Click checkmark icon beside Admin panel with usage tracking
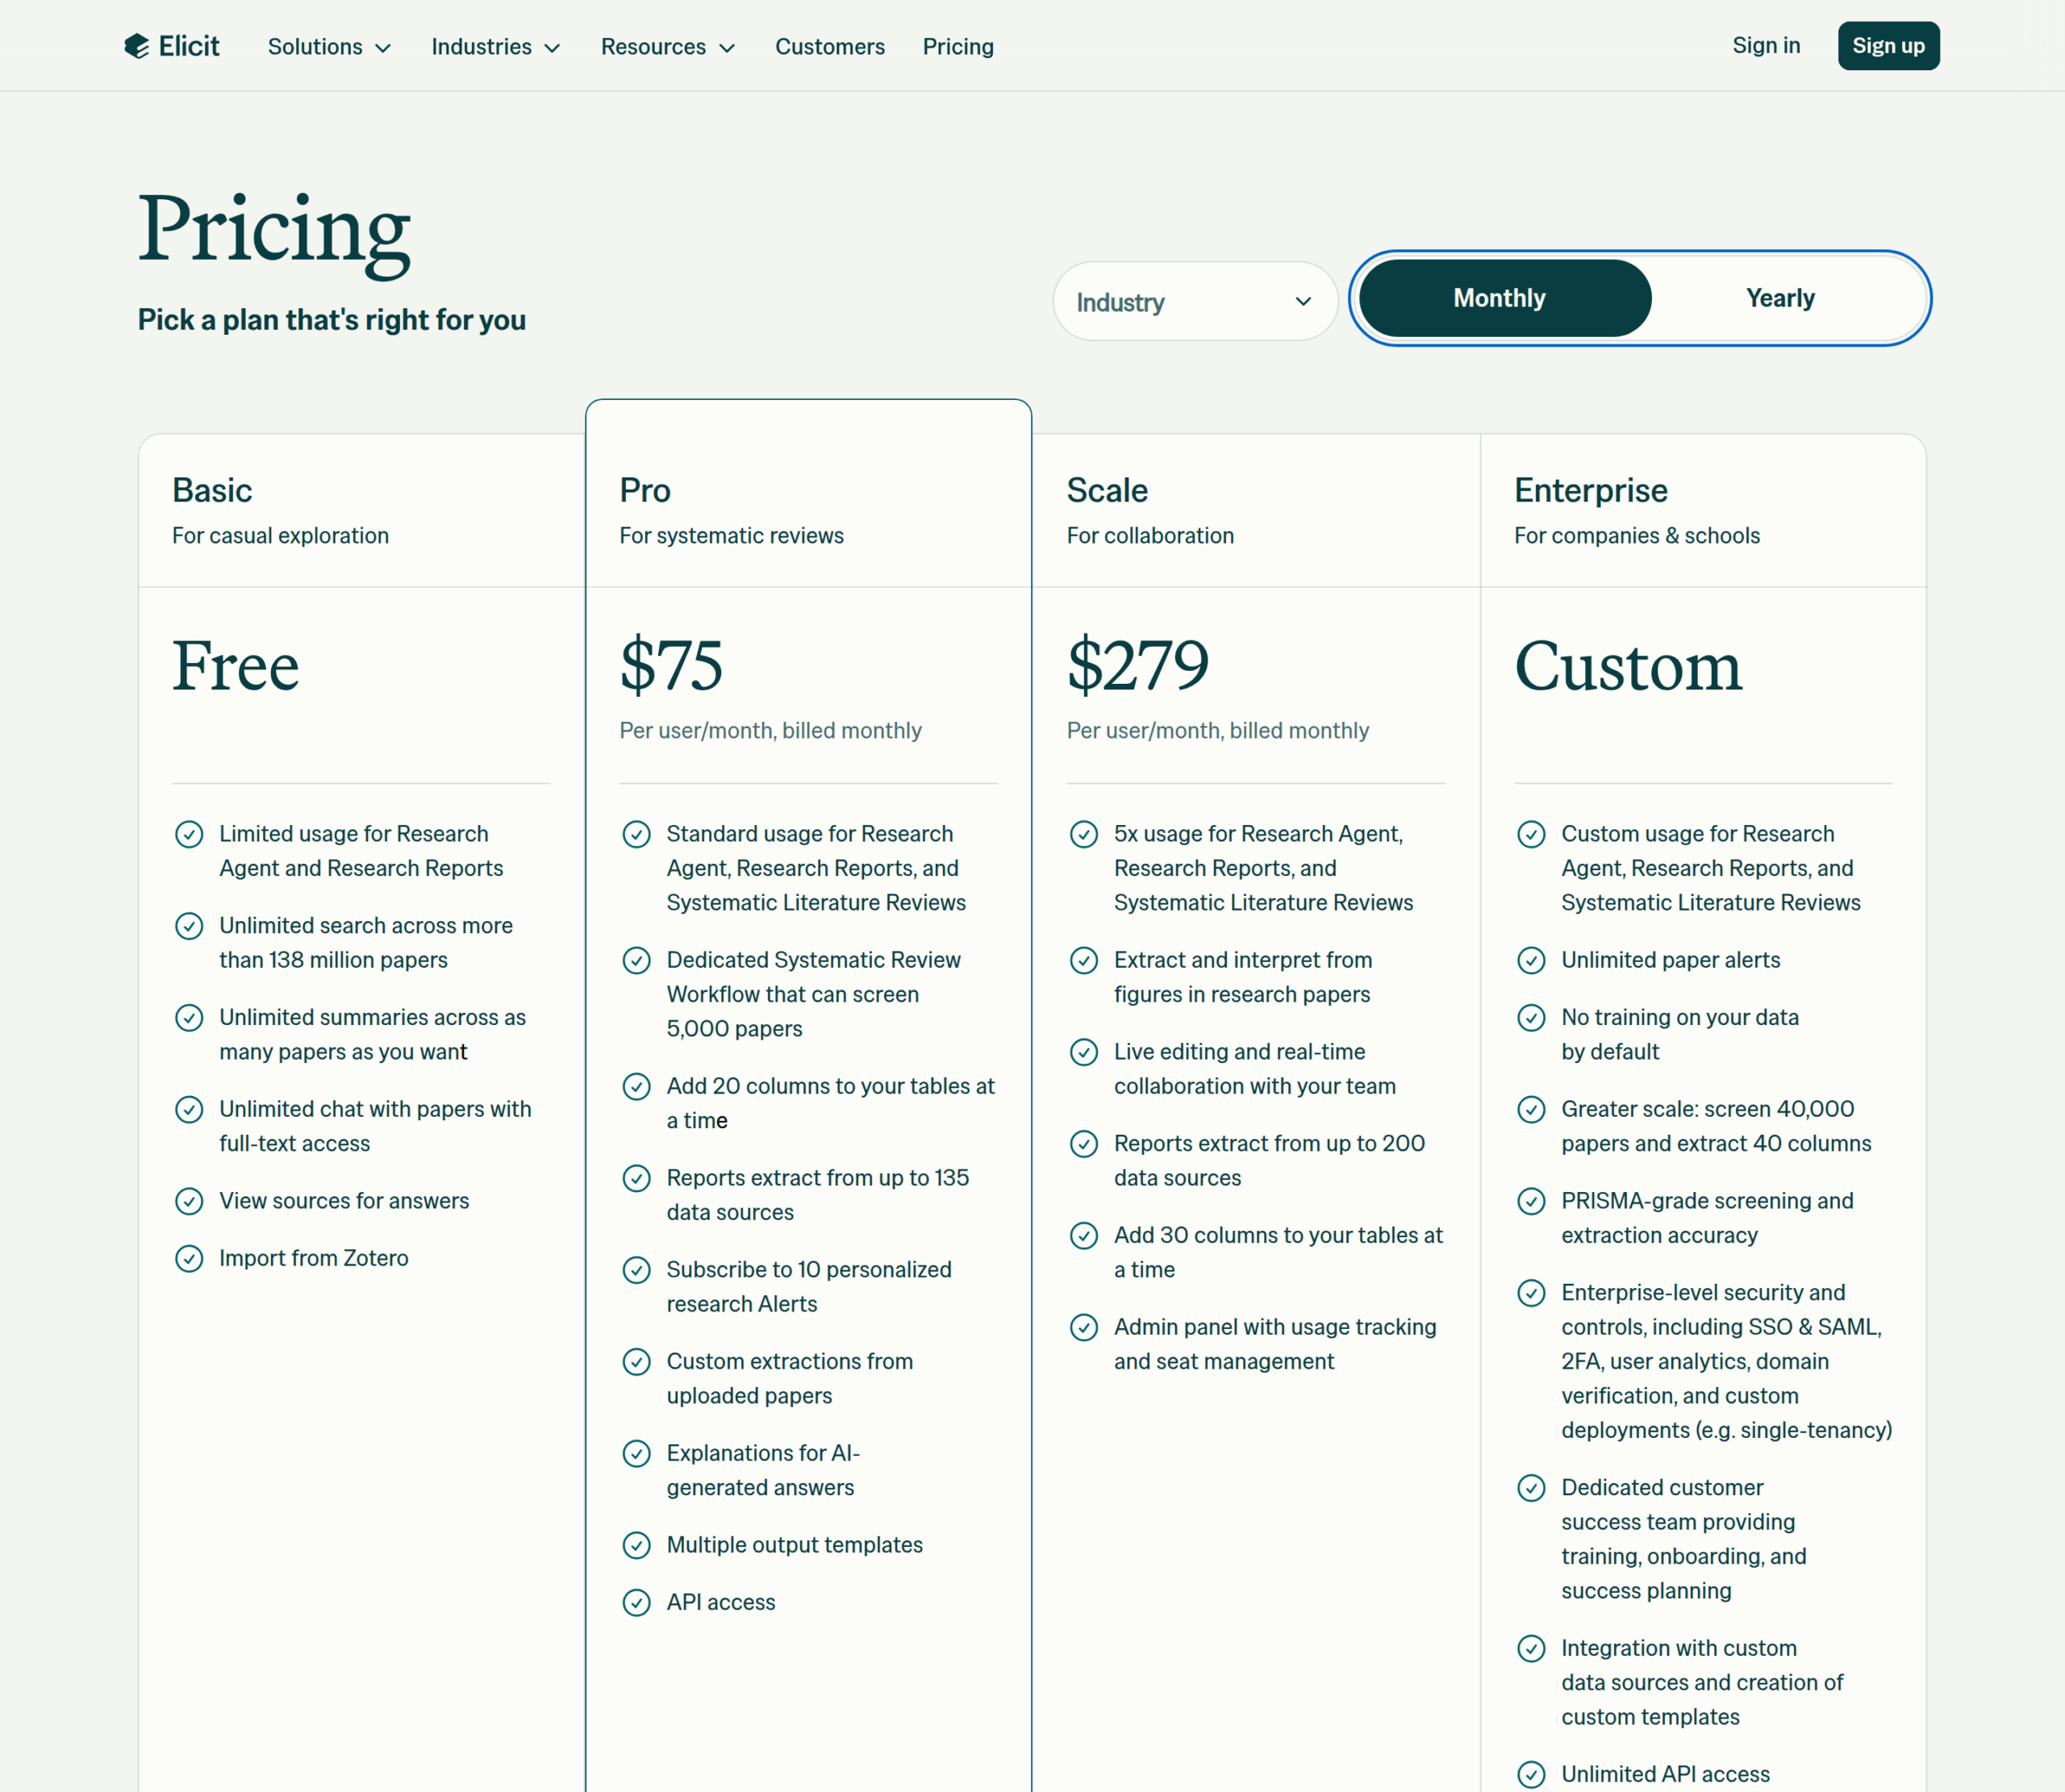This screenshot has width=2065, height=1792. click(1084, 1327)
